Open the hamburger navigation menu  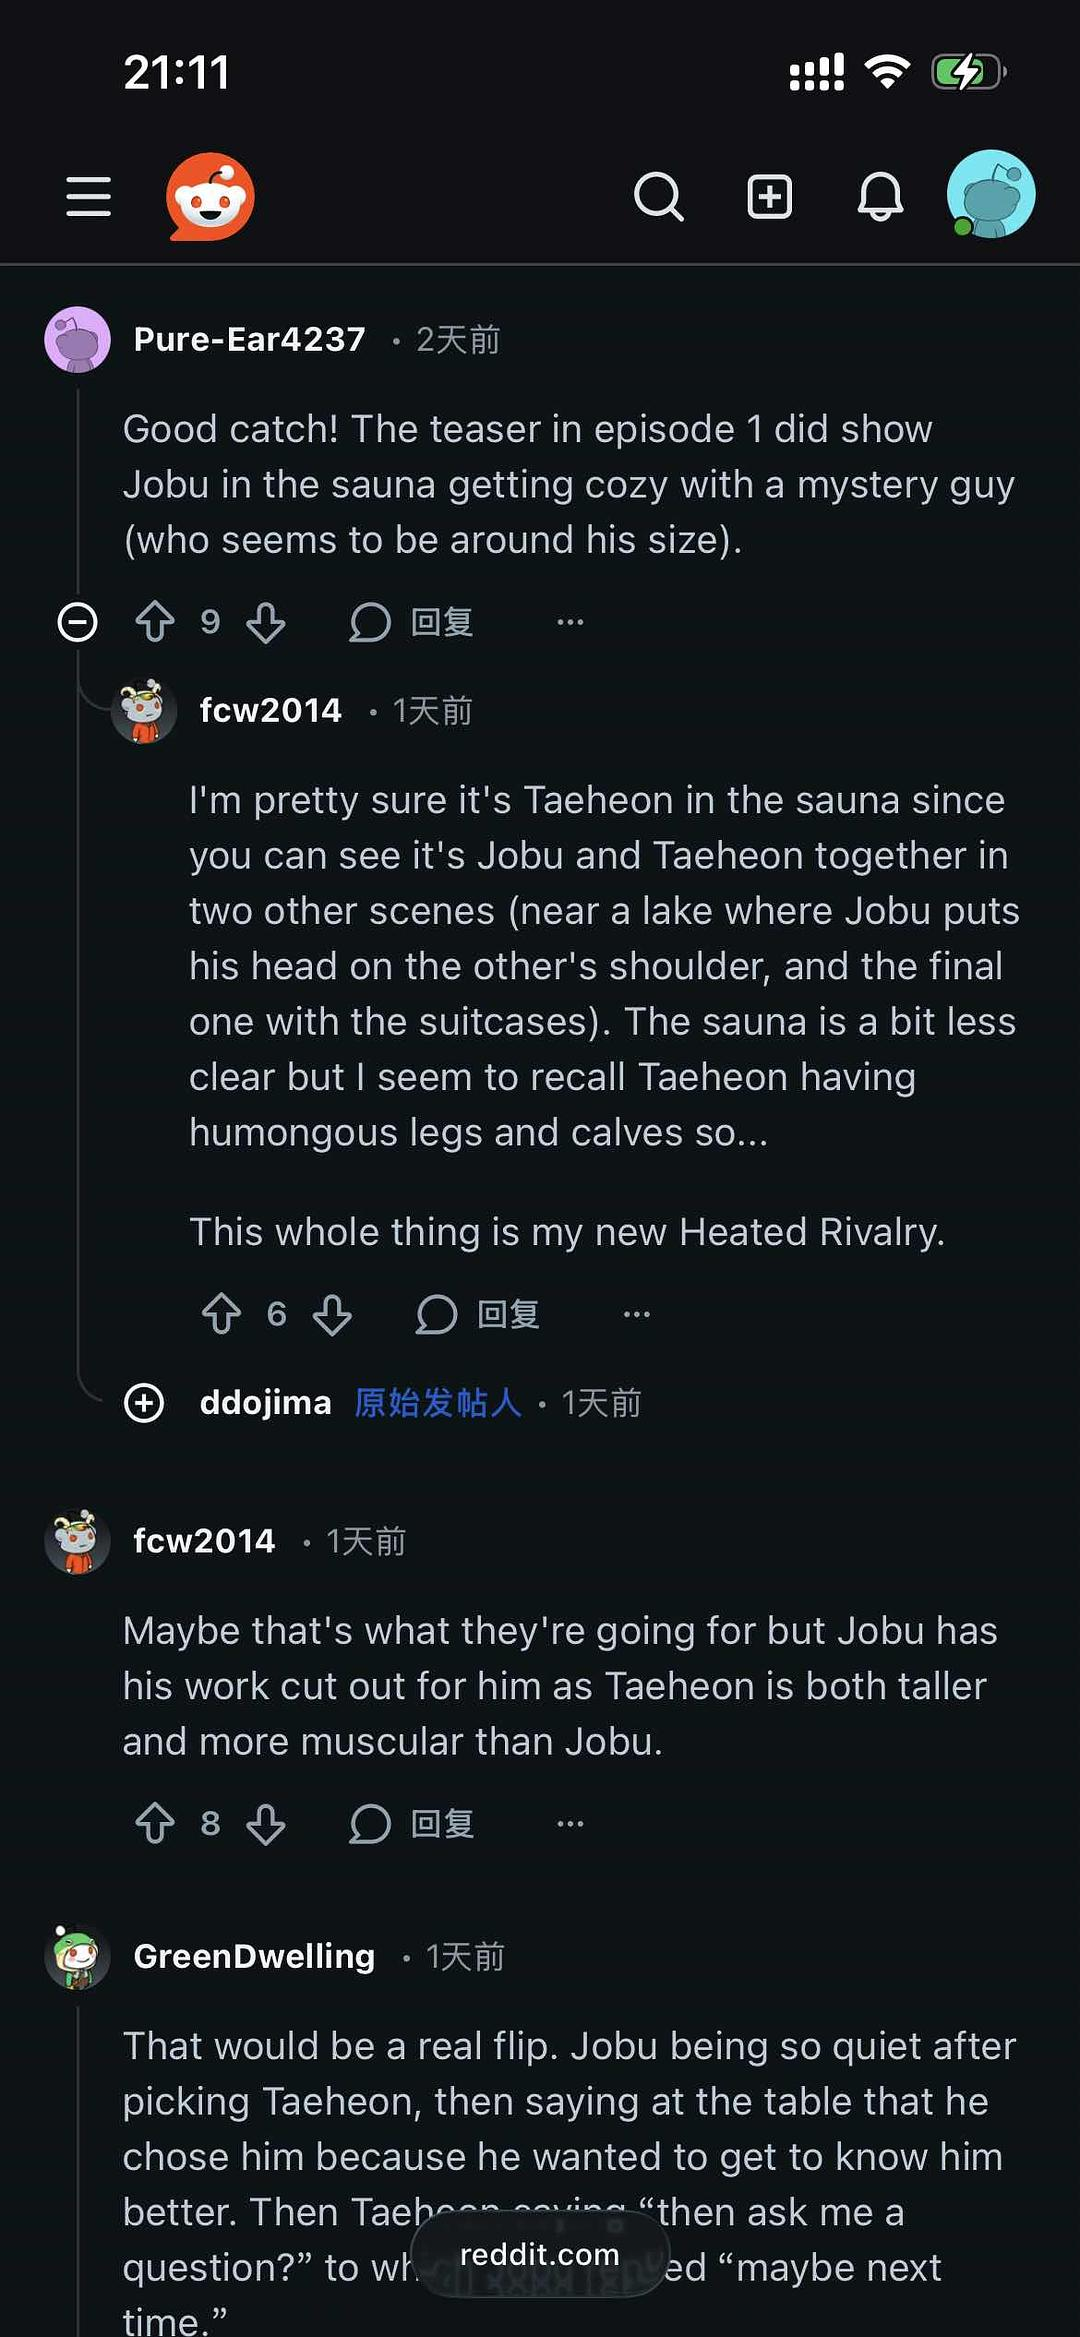pos(88,196)
